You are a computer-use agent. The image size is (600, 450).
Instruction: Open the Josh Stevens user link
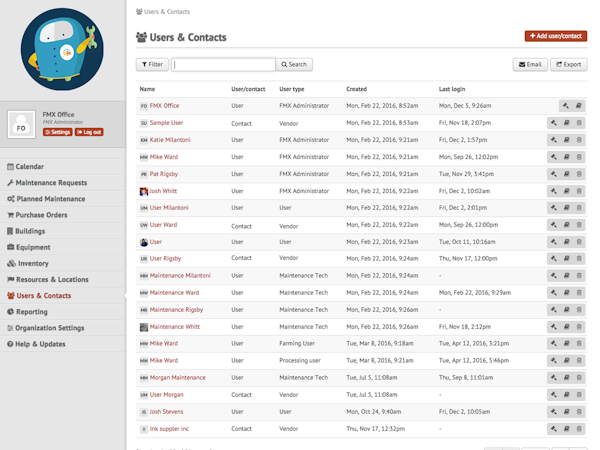(x=166, y=411)
